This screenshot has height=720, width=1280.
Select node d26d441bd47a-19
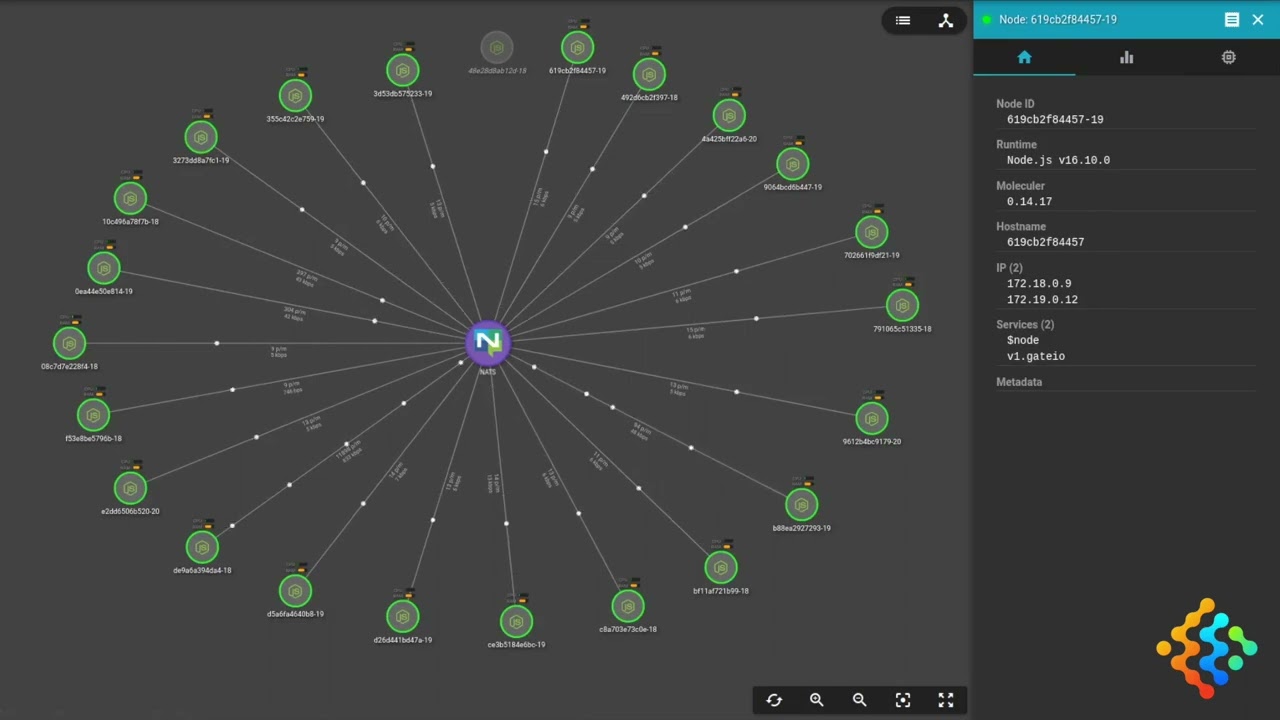pos(402,616)
